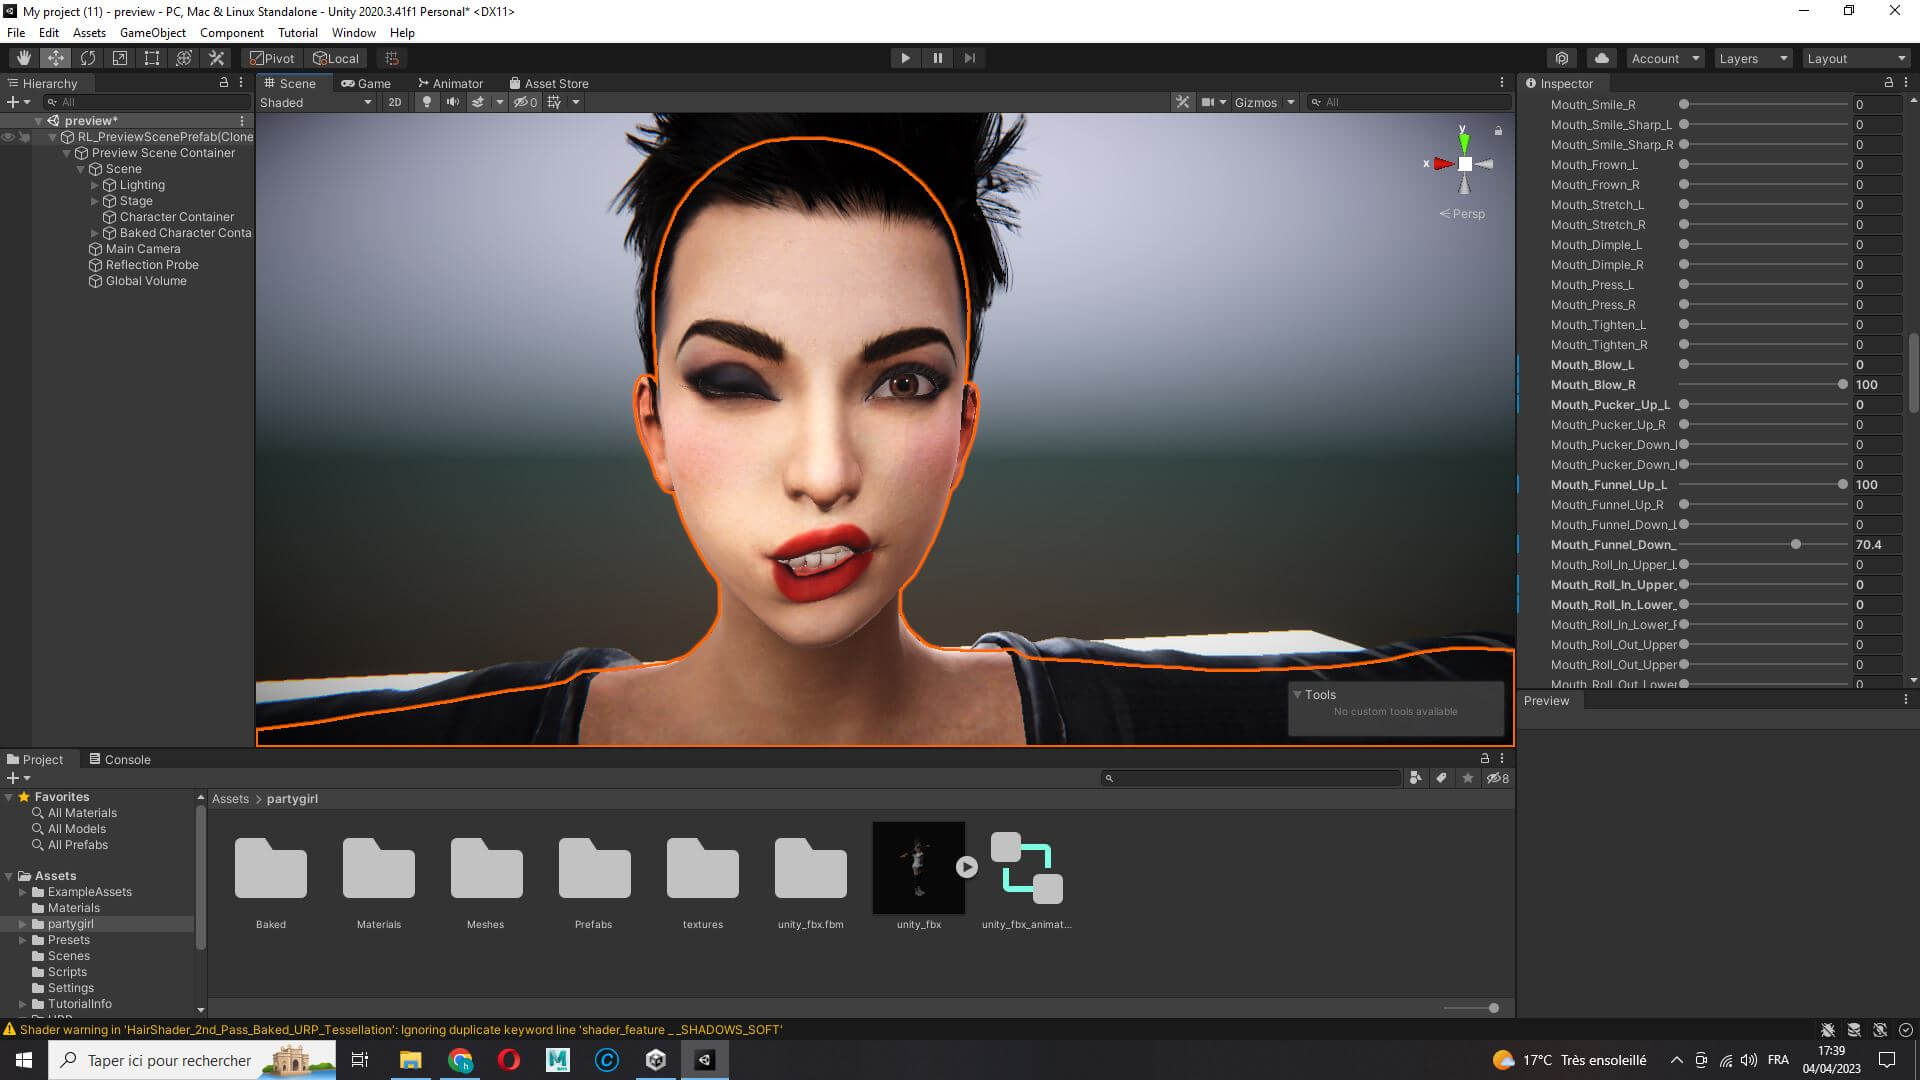Image resolution: width=1920 pixels, height=1080 pixels.
Task: Toggle 2D view mode
Action: 395,102
